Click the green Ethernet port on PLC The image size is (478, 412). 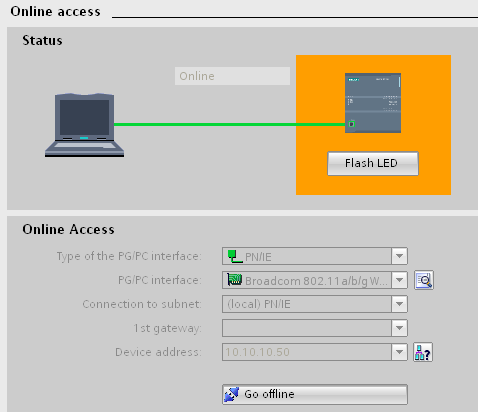(351, 124)
